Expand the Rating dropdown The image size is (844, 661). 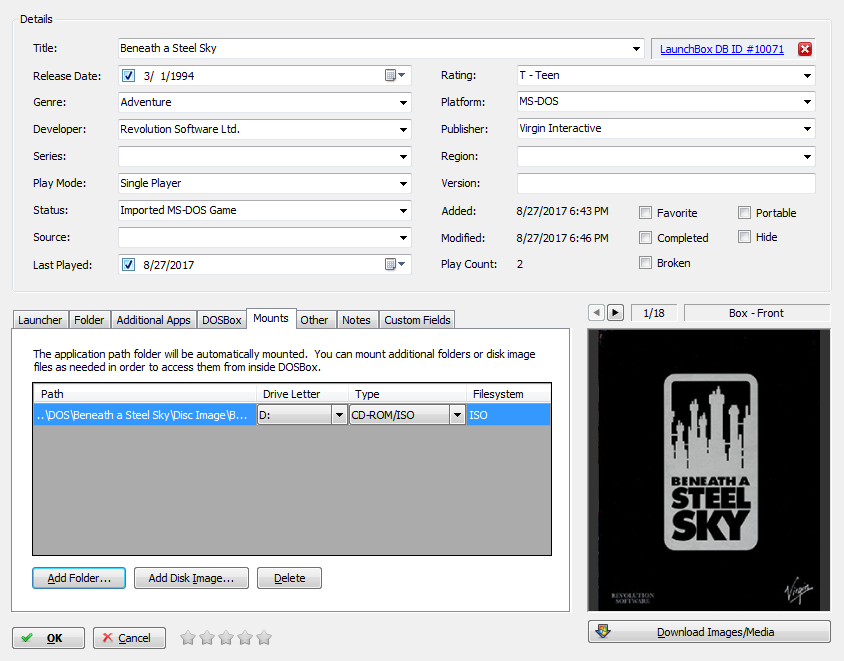(x=807, y=75)
